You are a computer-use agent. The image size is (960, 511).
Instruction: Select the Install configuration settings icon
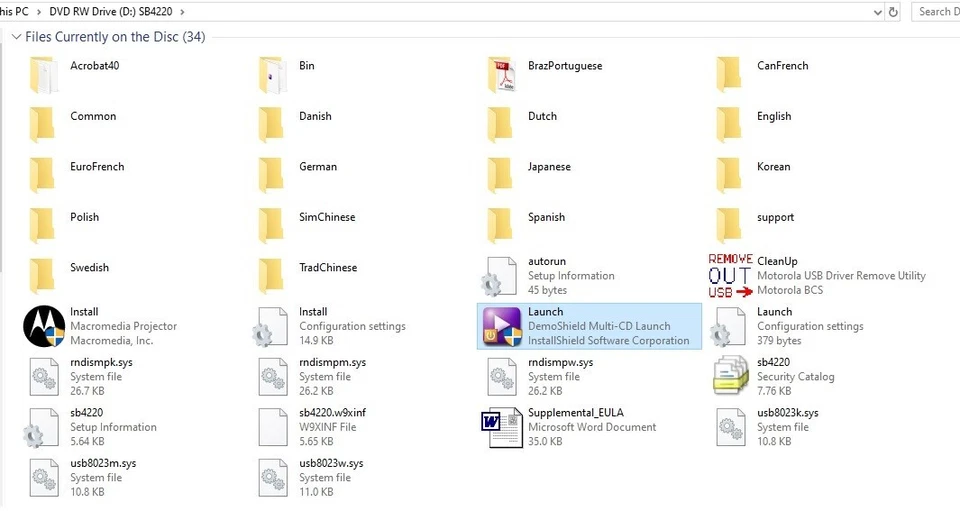(x=270, y=327)
